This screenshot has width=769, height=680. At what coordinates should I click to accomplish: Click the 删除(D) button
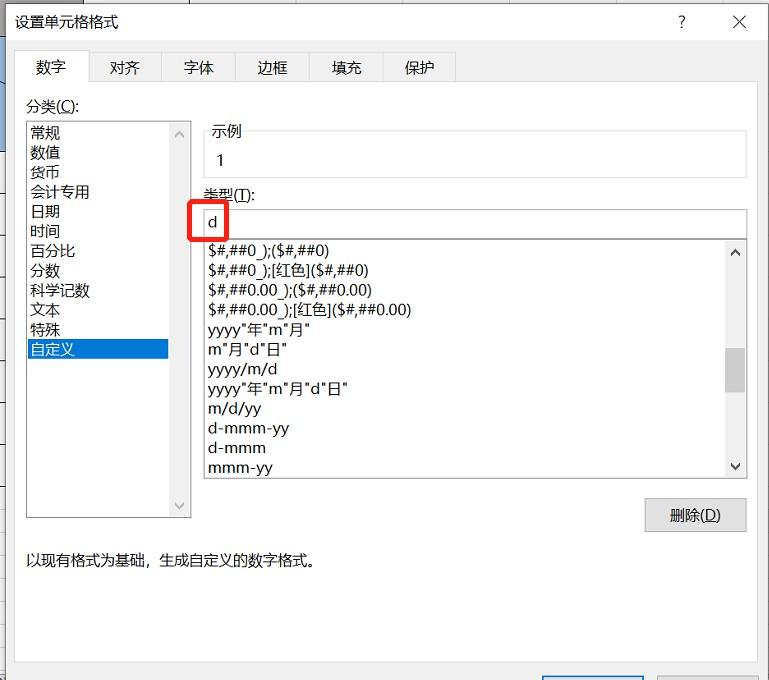tap(695, 515)
